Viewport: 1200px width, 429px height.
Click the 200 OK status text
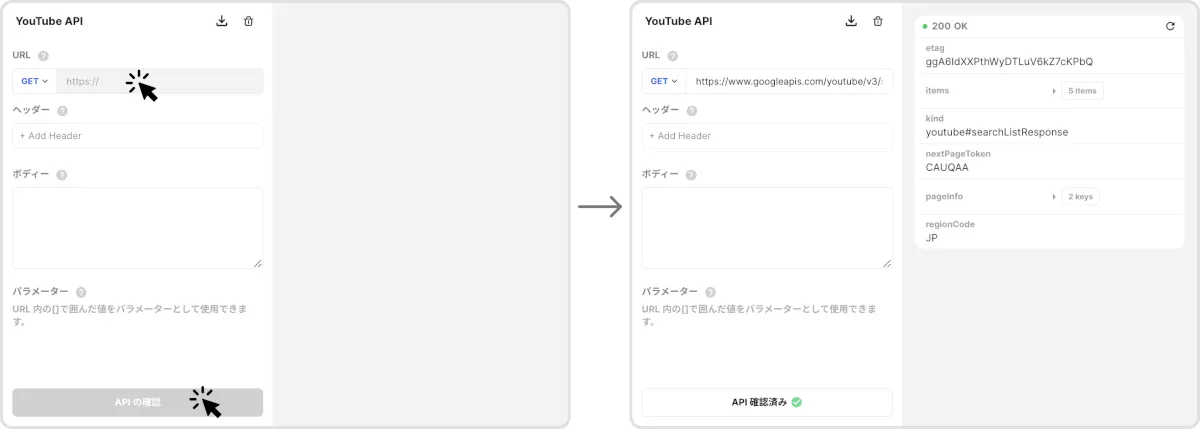[x=950, y=27]
